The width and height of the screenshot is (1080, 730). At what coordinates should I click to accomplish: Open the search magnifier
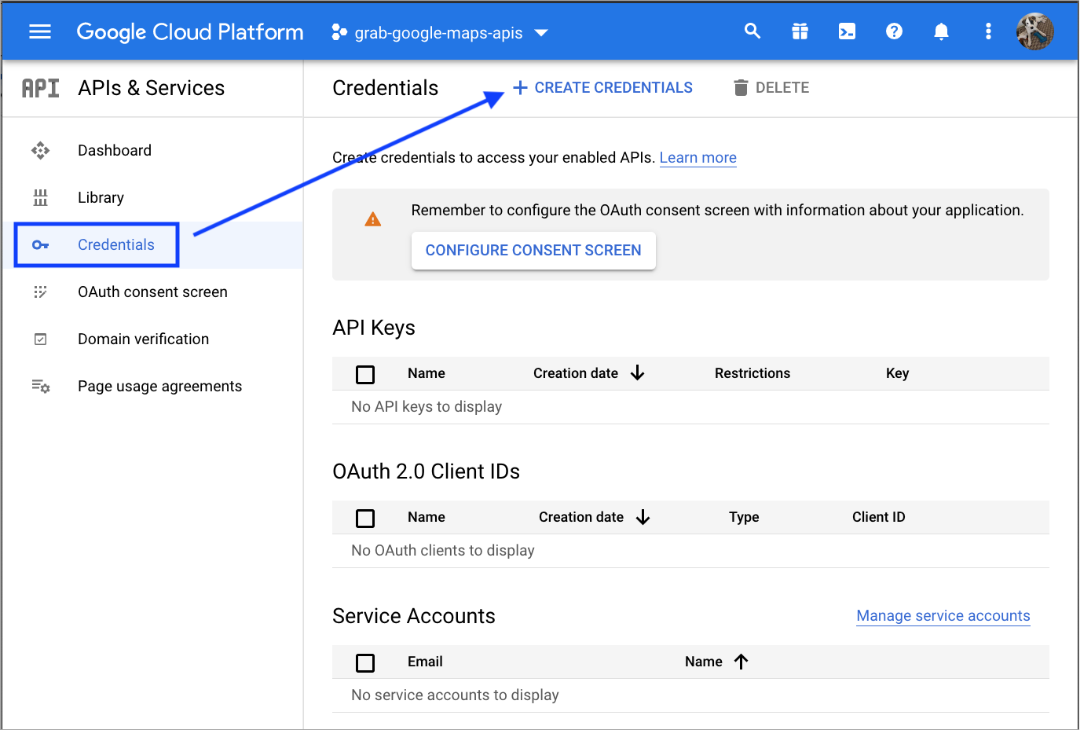click(x=753, y=32)
